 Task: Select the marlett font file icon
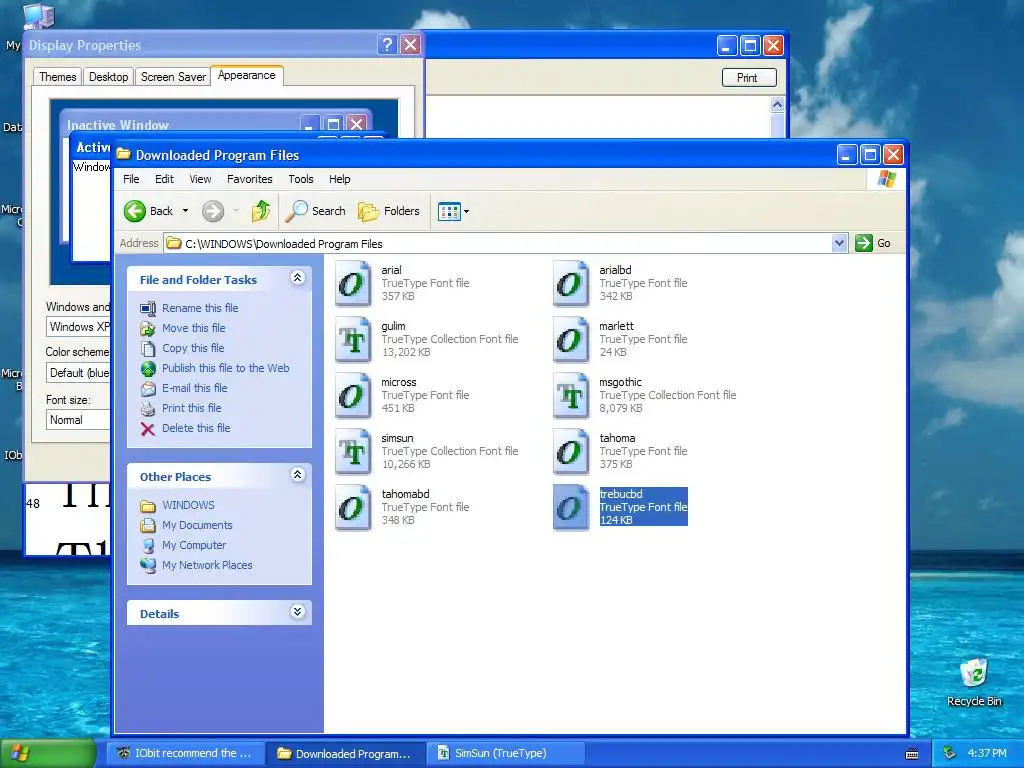tap(571, 340)
